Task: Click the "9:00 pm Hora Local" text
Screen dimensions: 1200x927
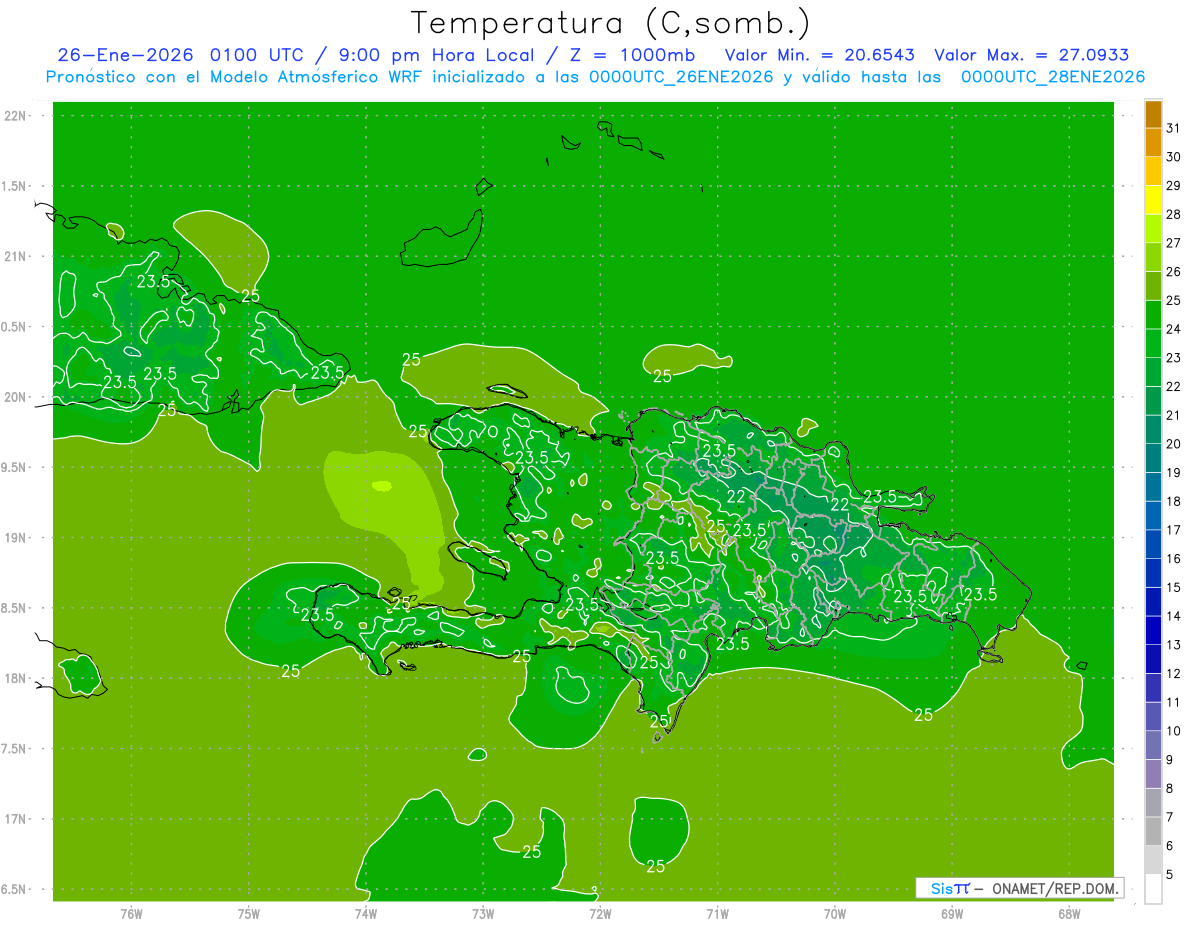Action: pyautogui.click(x=435, y=55)
